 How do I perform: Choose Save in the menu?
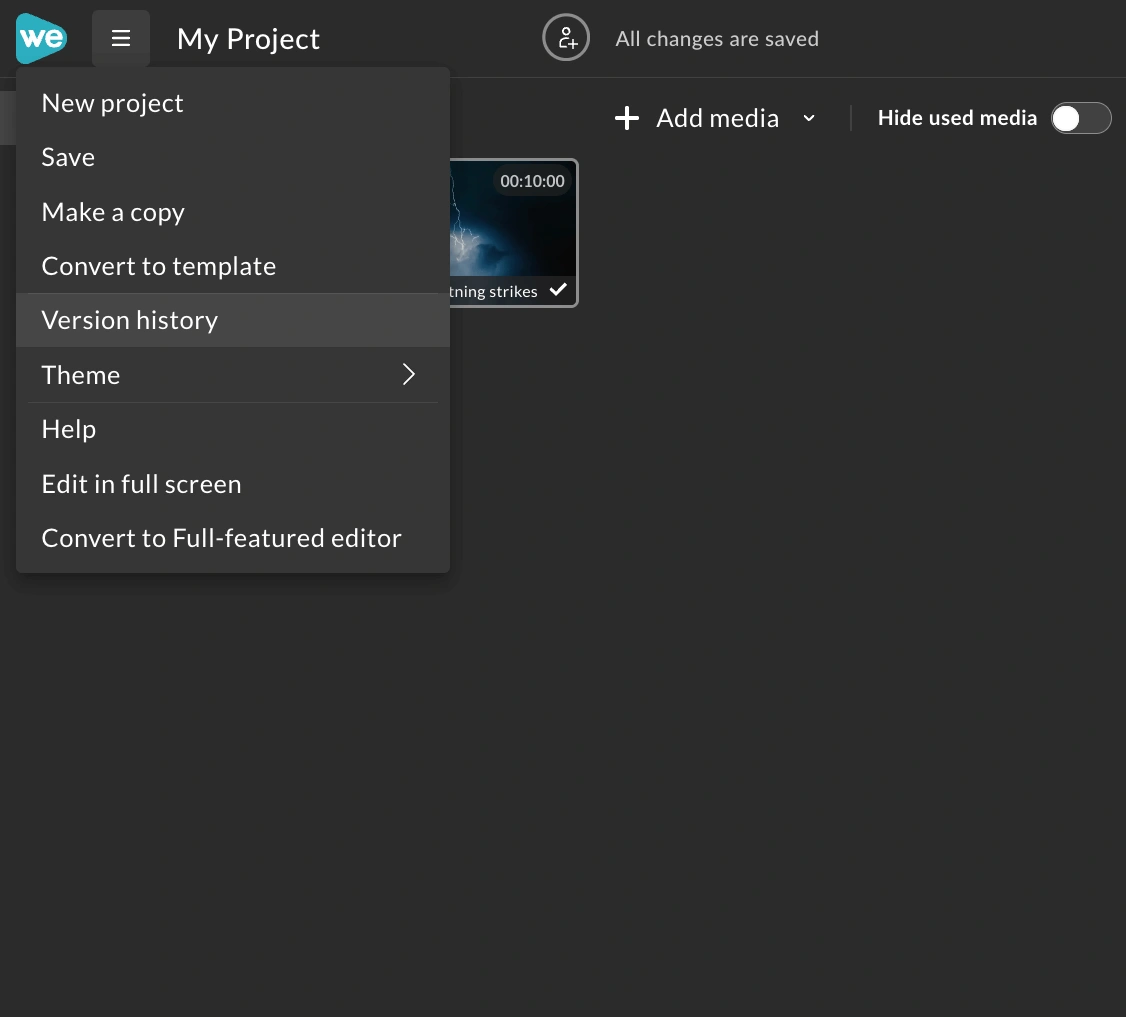(x=233, y=157)
